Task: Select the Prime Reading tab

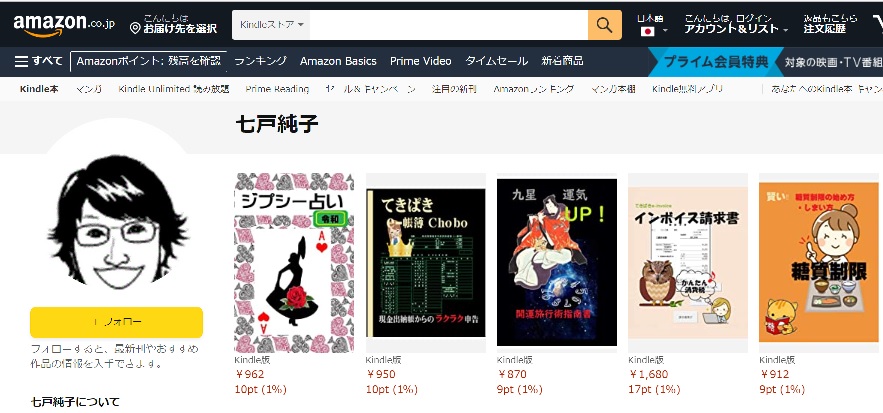Action: 277,89
